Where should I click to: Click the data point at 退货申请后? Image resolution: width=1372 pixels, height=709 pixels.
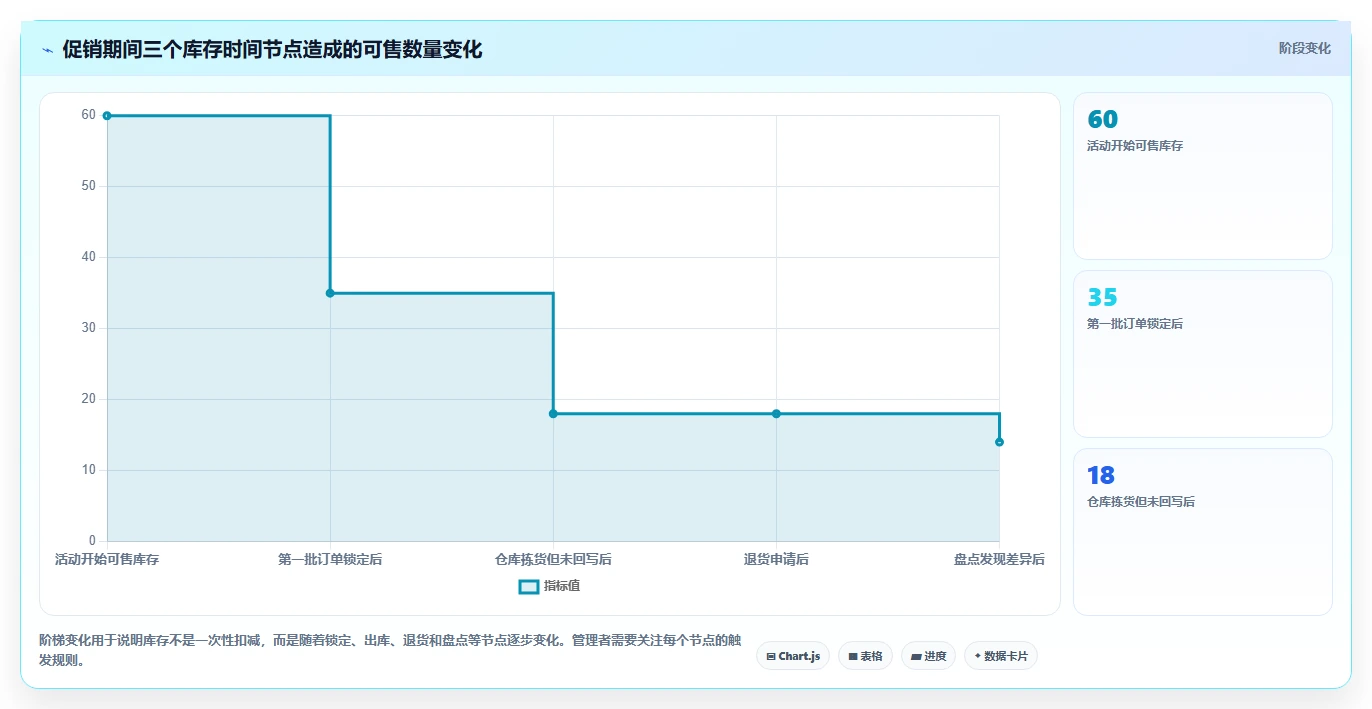pyautogui.click(x=776, y=414)
